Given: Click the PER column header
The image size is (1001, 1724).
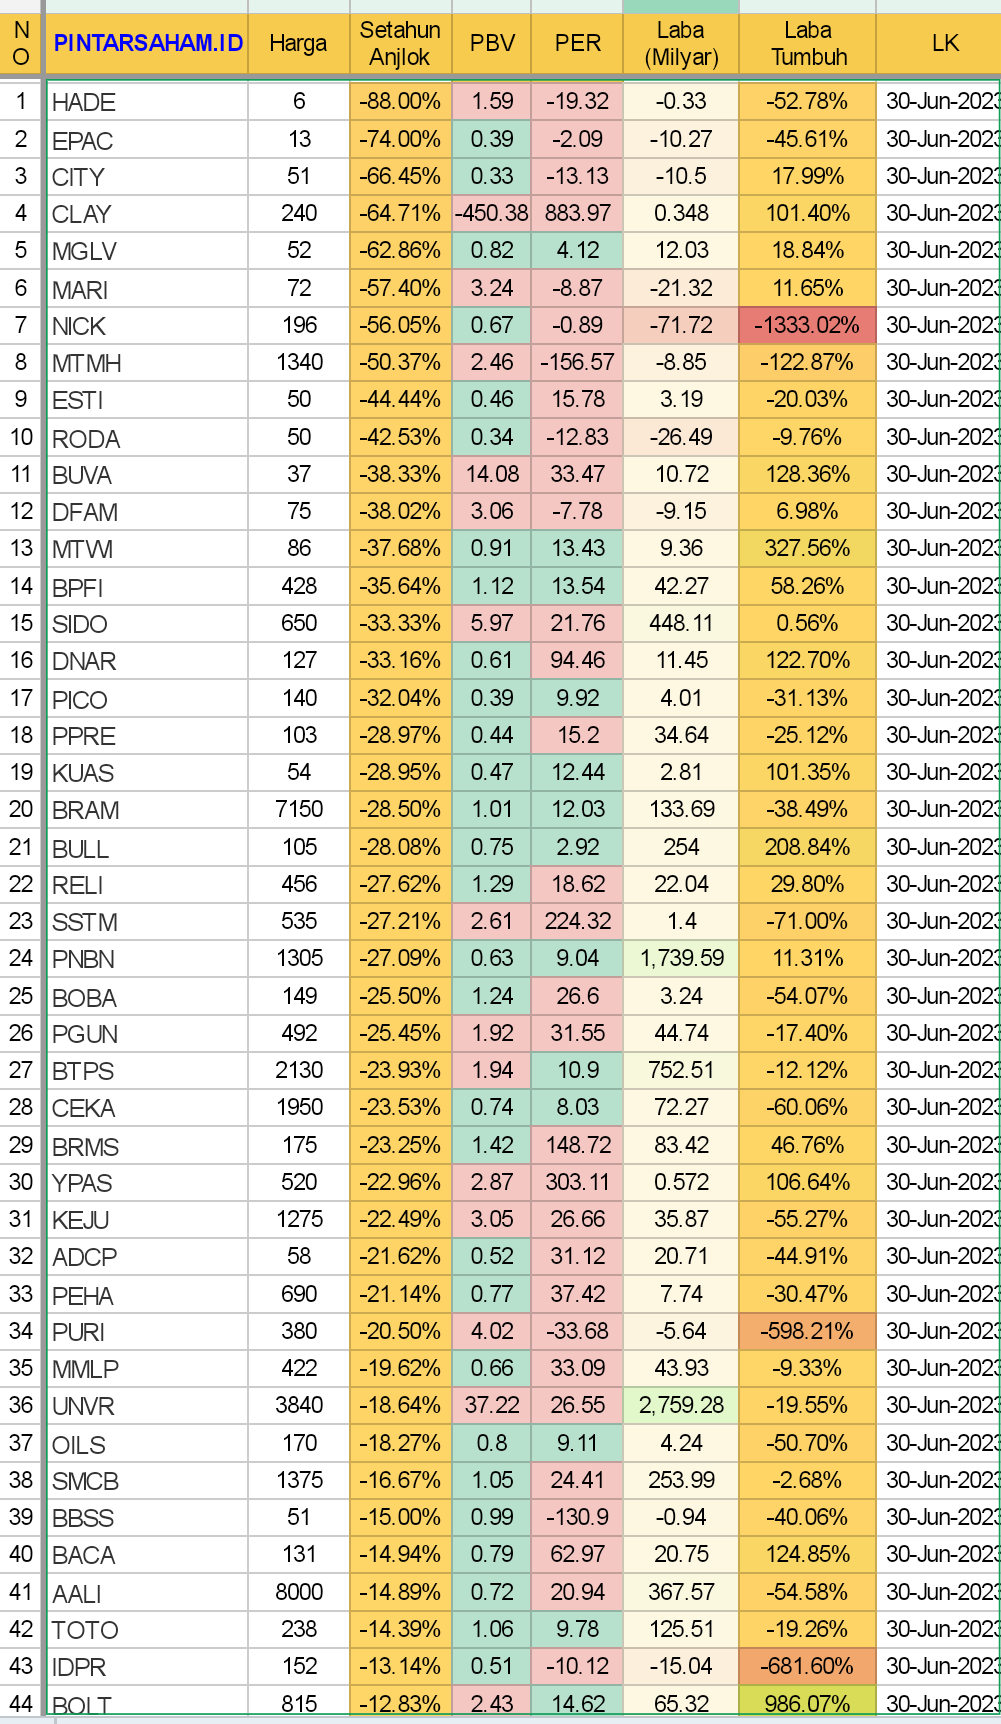Looking at the screenshot, I should [x=578, y=43].
